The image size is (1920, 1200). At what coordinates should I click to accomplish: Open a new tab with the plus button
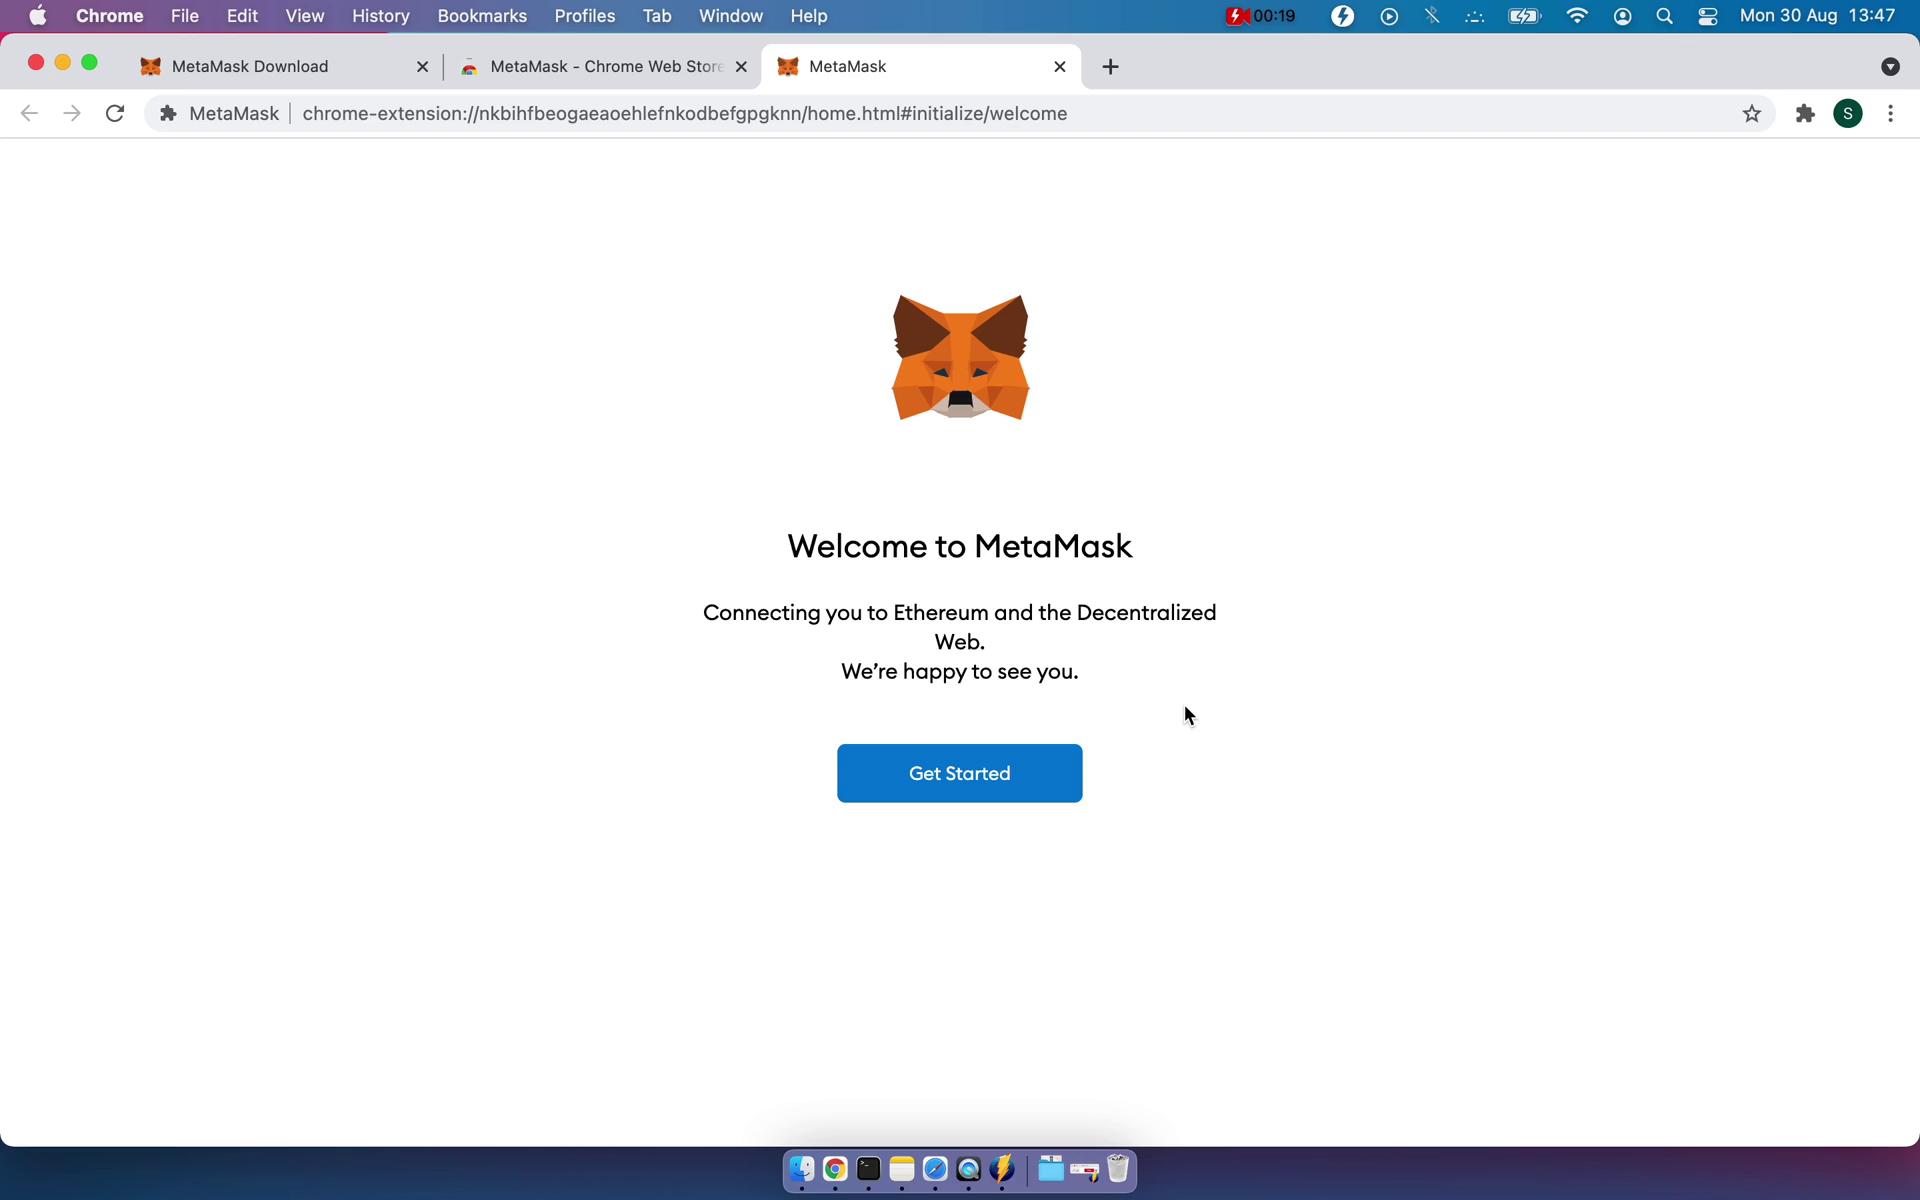[x=1110, y=66]
